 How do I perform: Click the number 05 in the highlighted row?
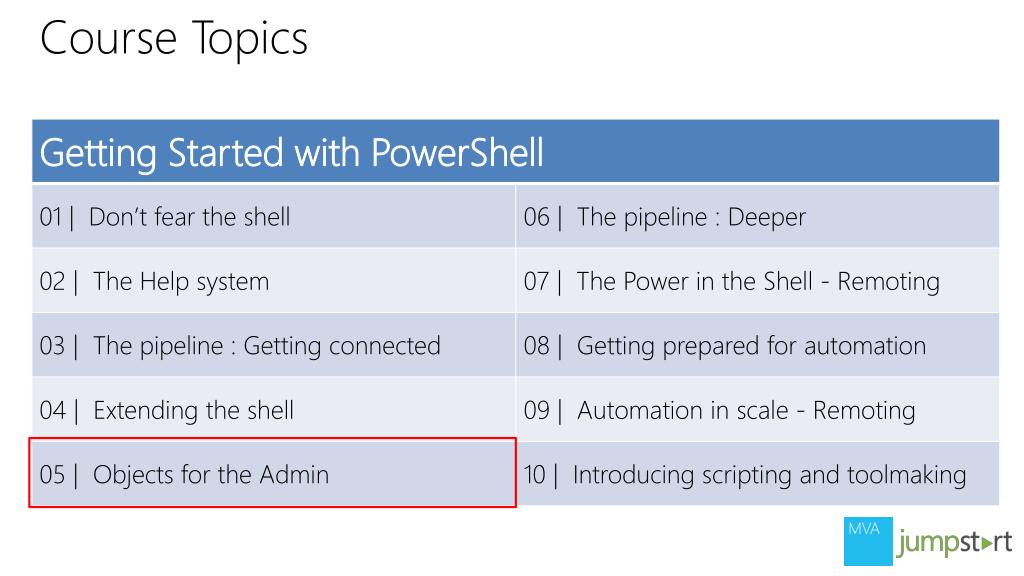[52, 475]
